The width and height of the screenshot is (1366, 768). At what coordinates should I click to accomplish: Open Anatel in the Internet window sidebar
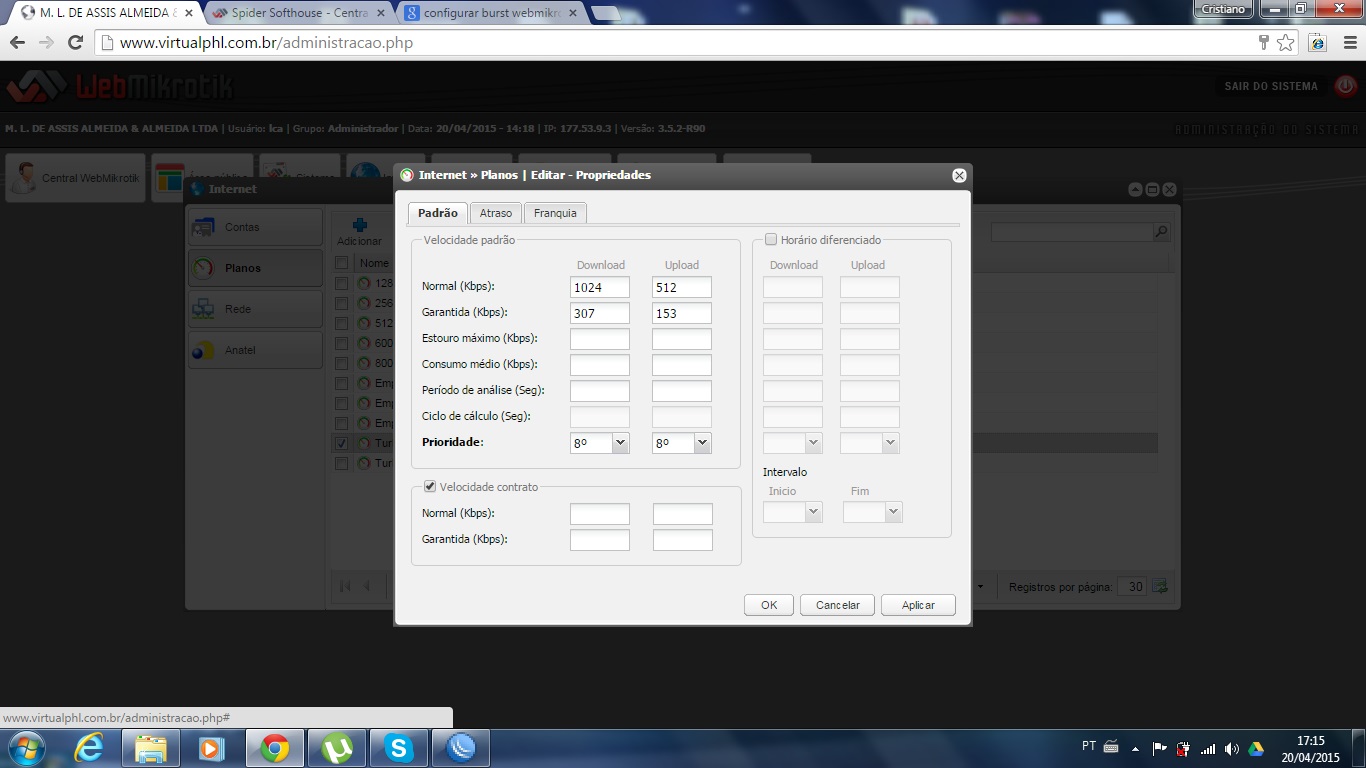(255, 350)
